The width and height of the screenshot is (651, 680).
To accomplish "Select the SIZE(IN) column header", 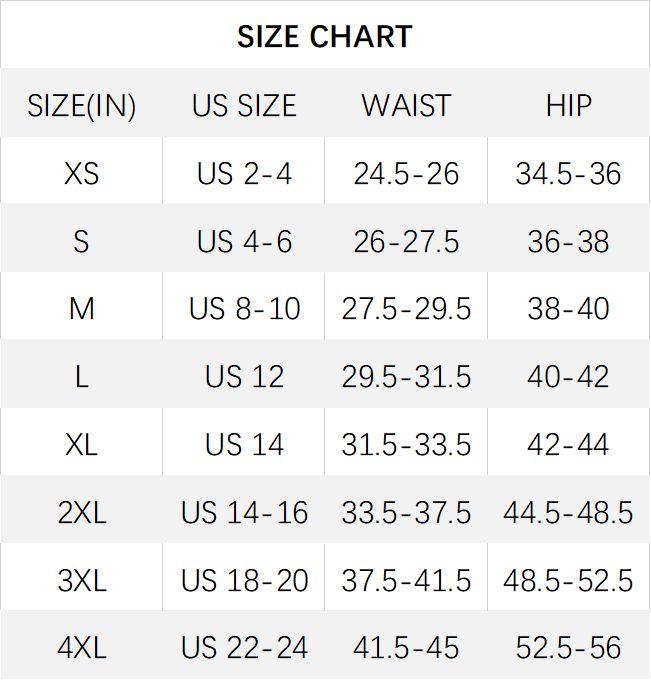I will click(x=81, y=106).
